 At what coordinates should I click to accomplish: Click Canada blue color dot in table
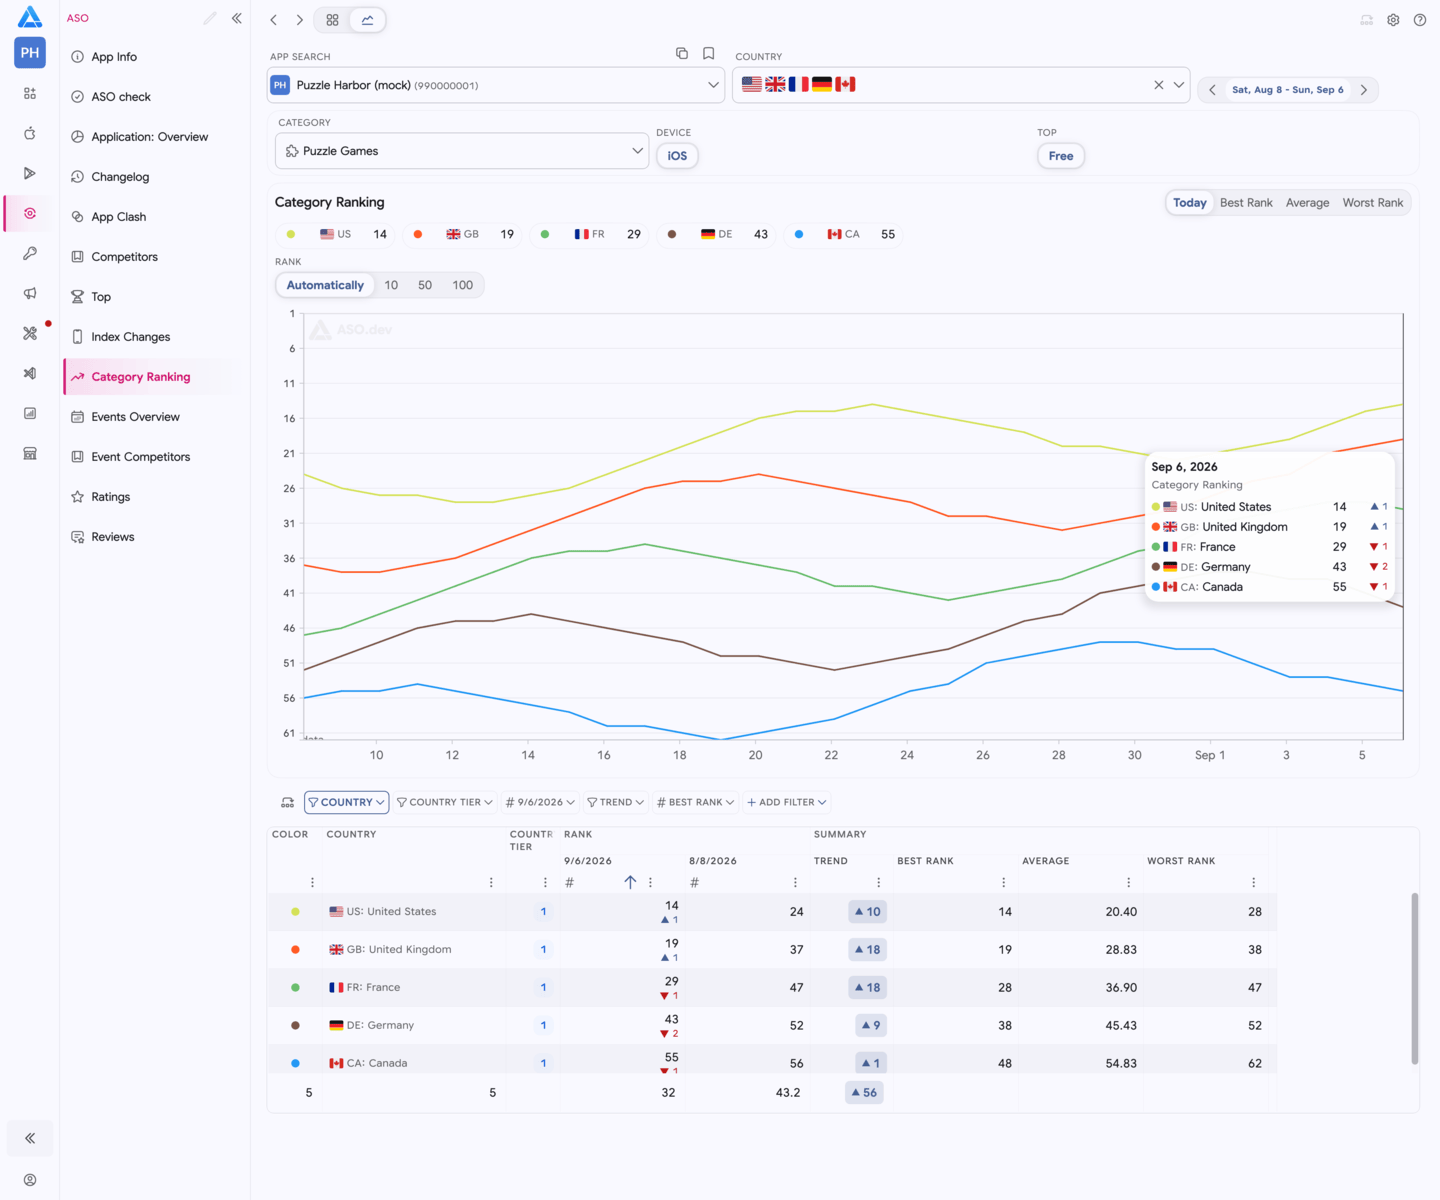[x=295, y=1063]
